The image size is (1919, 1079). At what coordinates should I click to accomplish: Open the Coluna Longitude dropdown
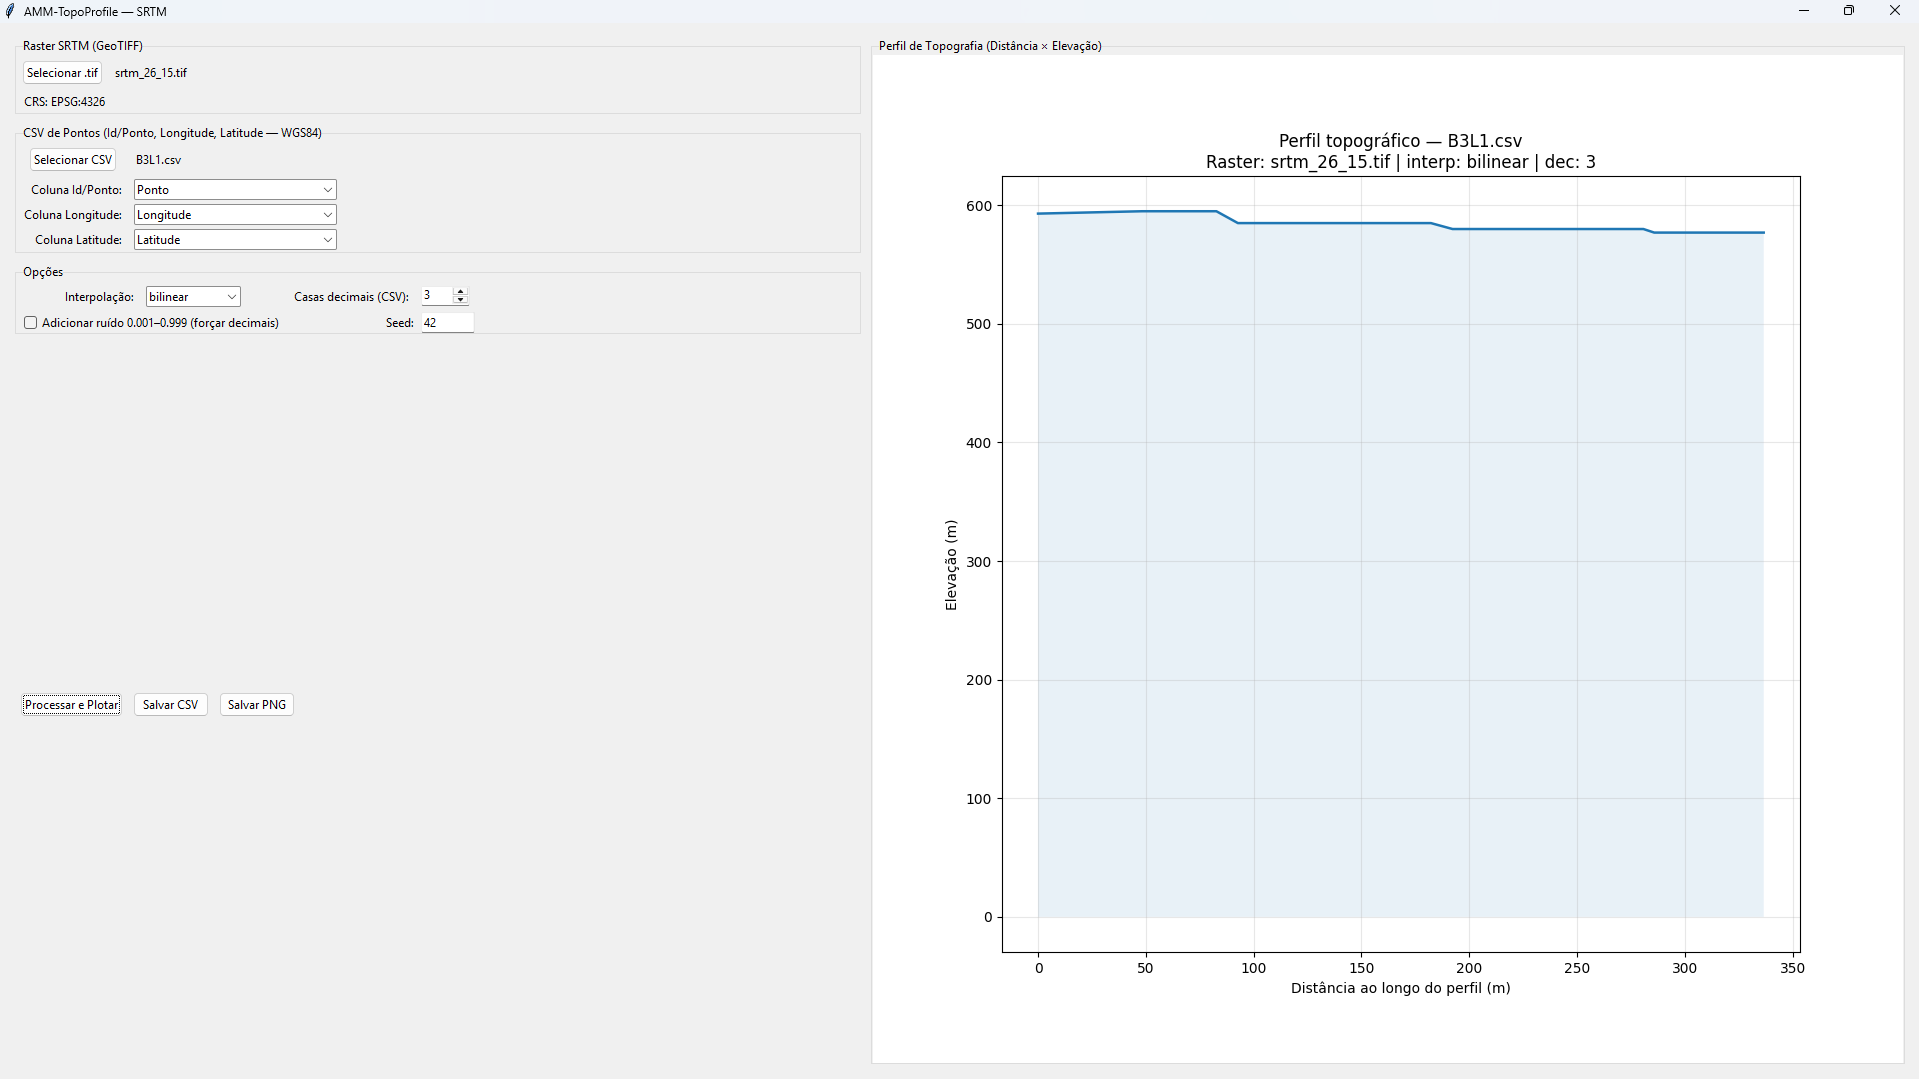click(235, 215)
